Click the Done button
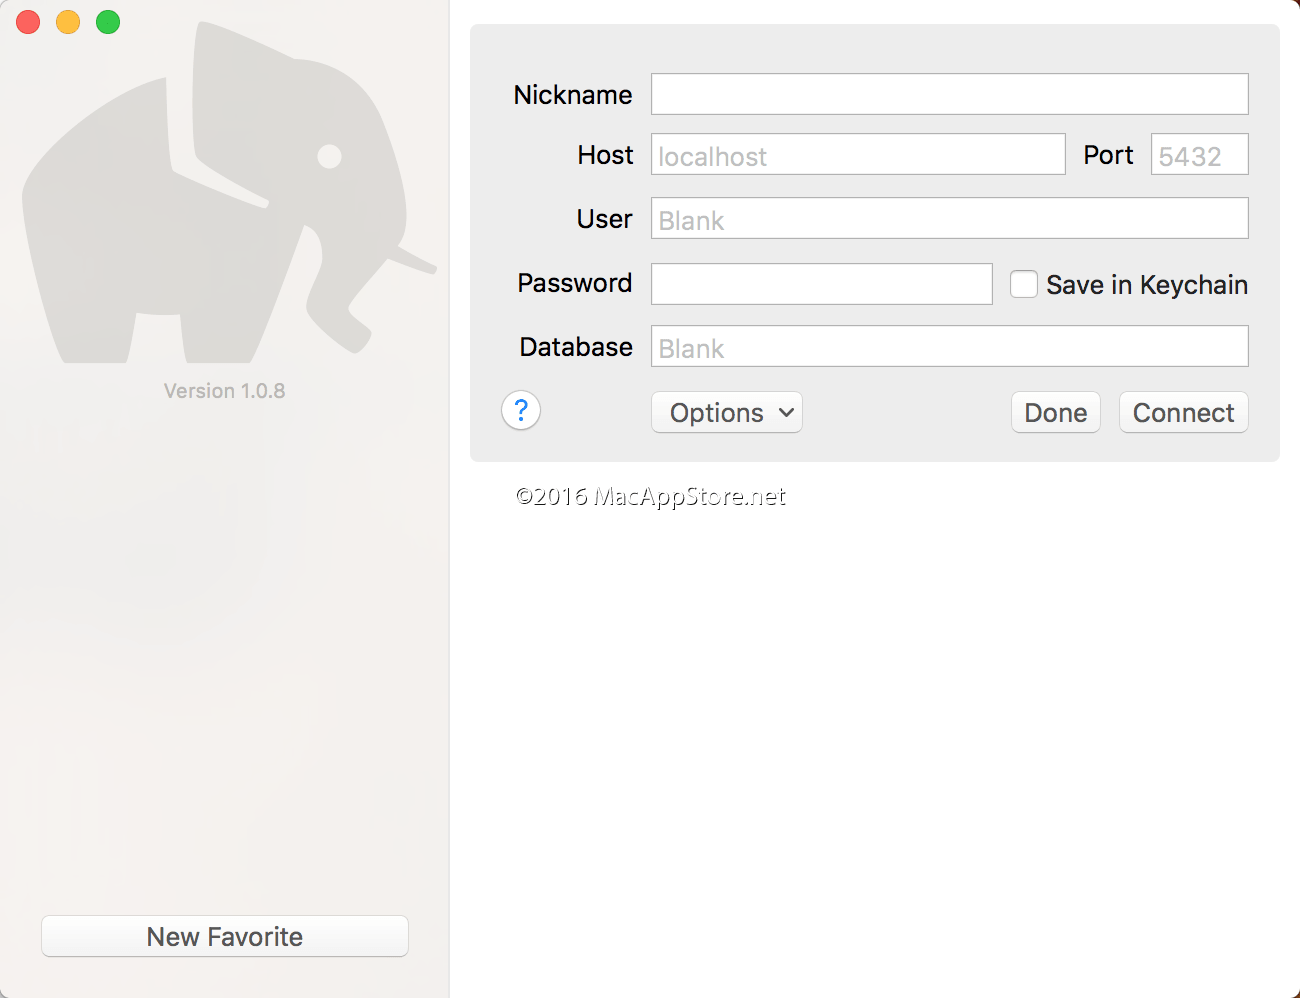This screenshot has width=1300, height=998. [x=1055, y=412]
